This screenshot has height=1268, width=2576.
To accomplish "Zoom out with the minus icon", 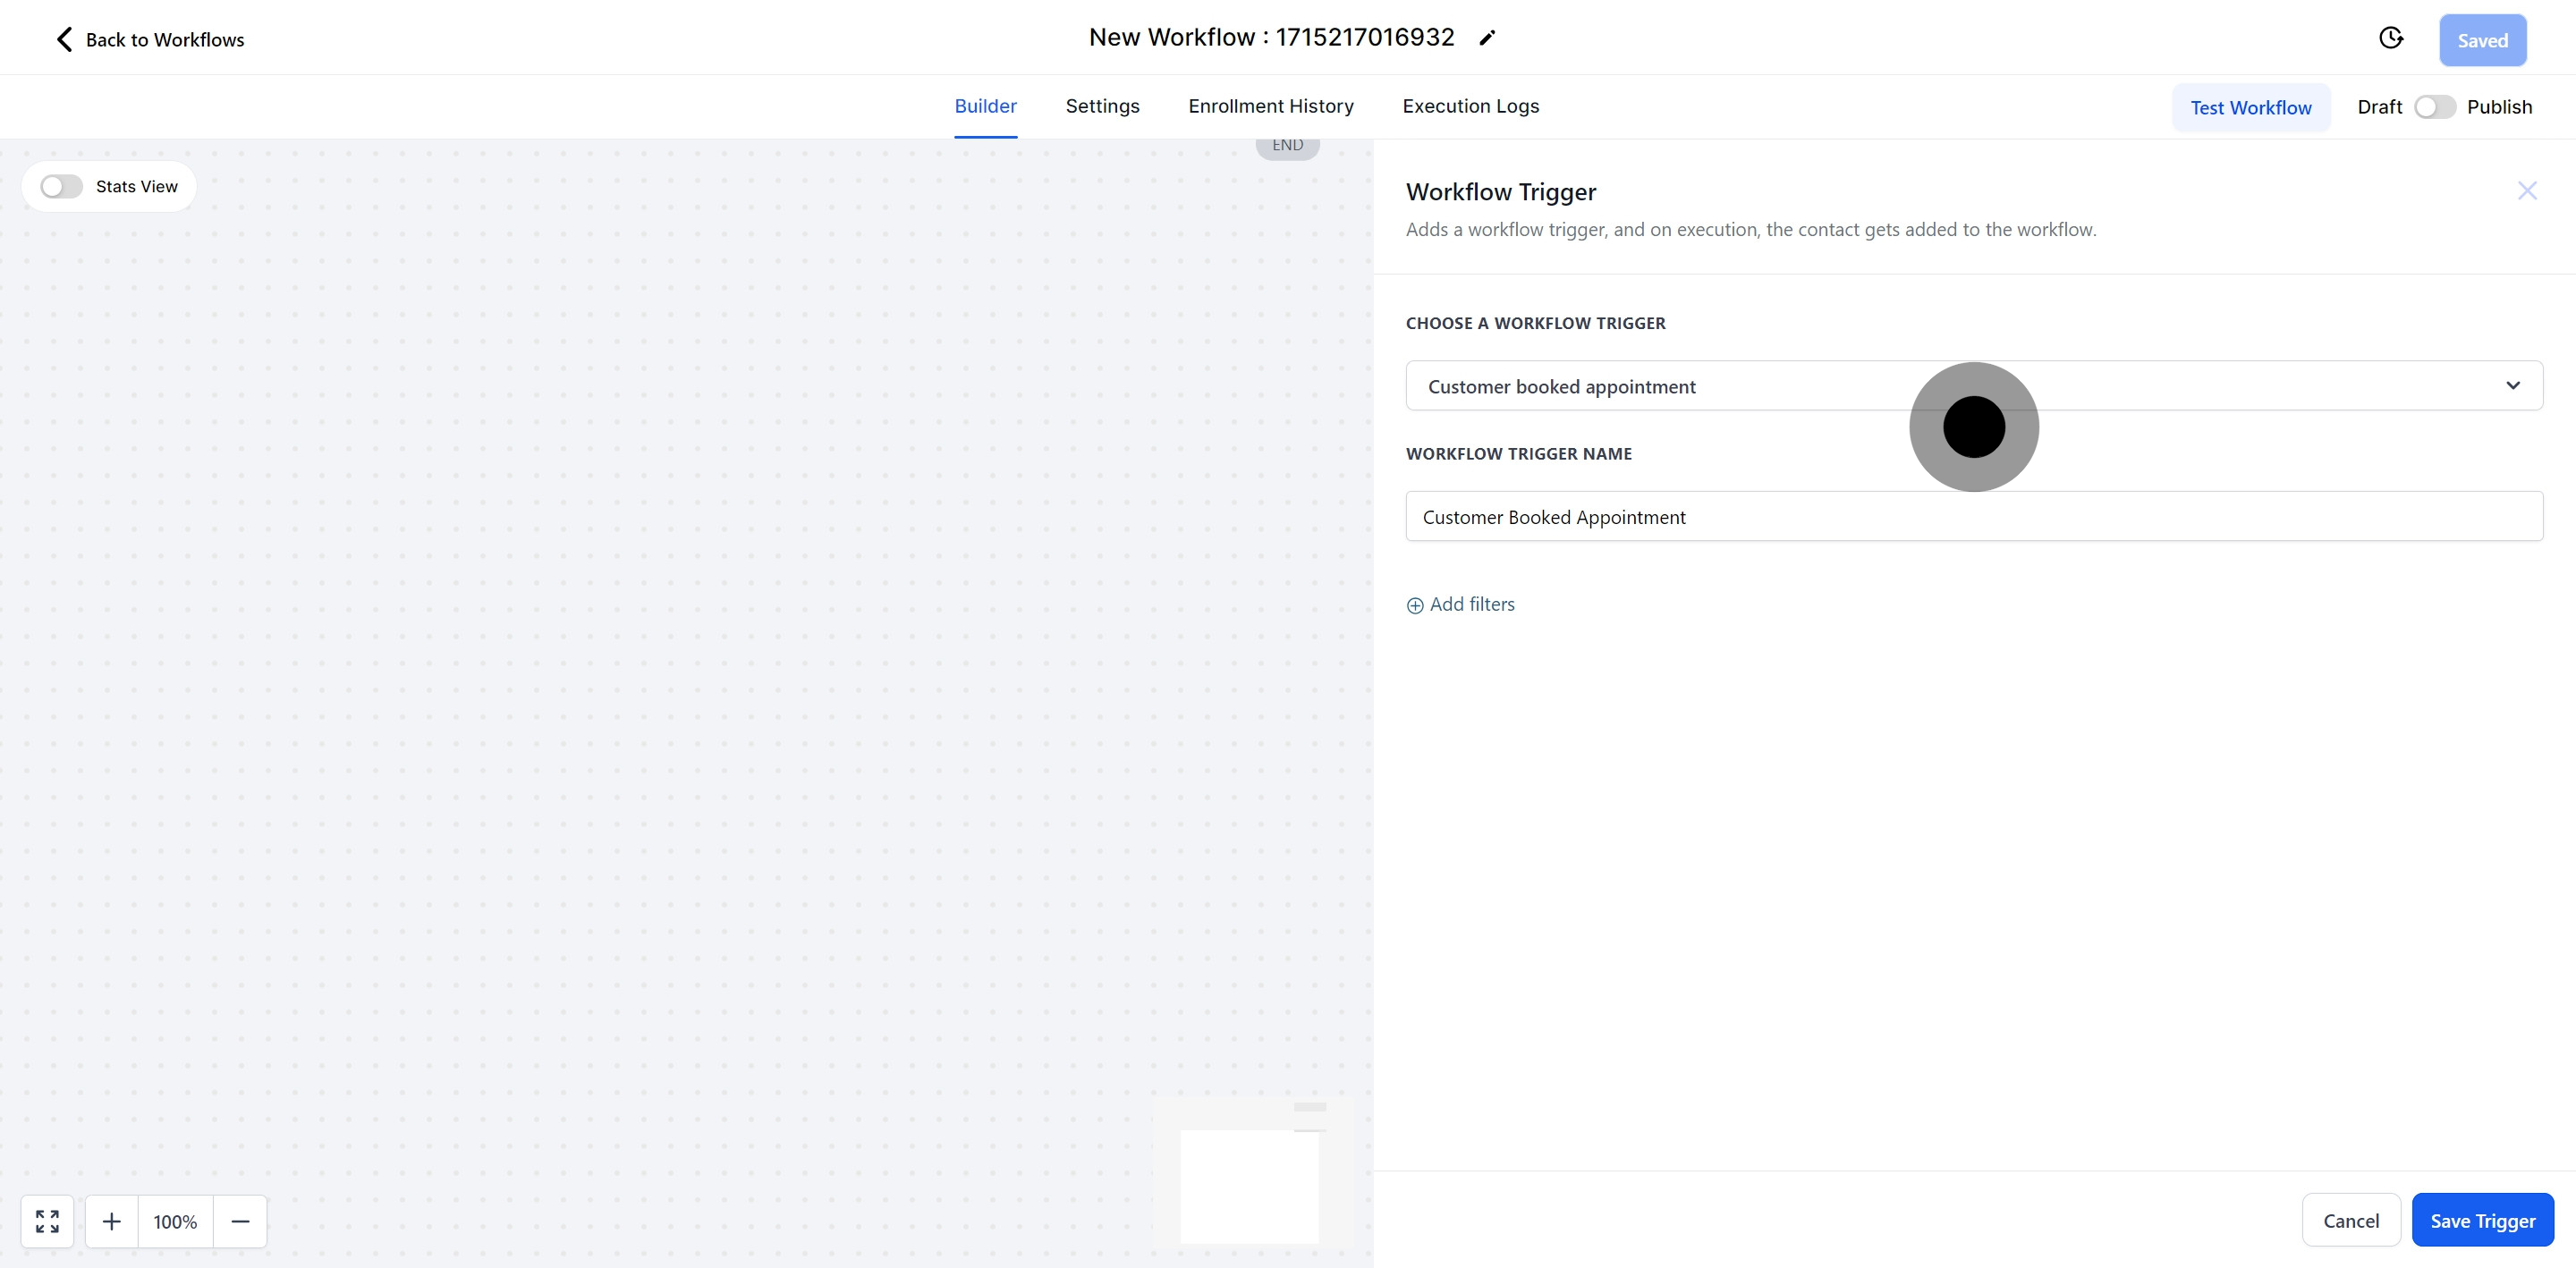I will point(240,1221).
